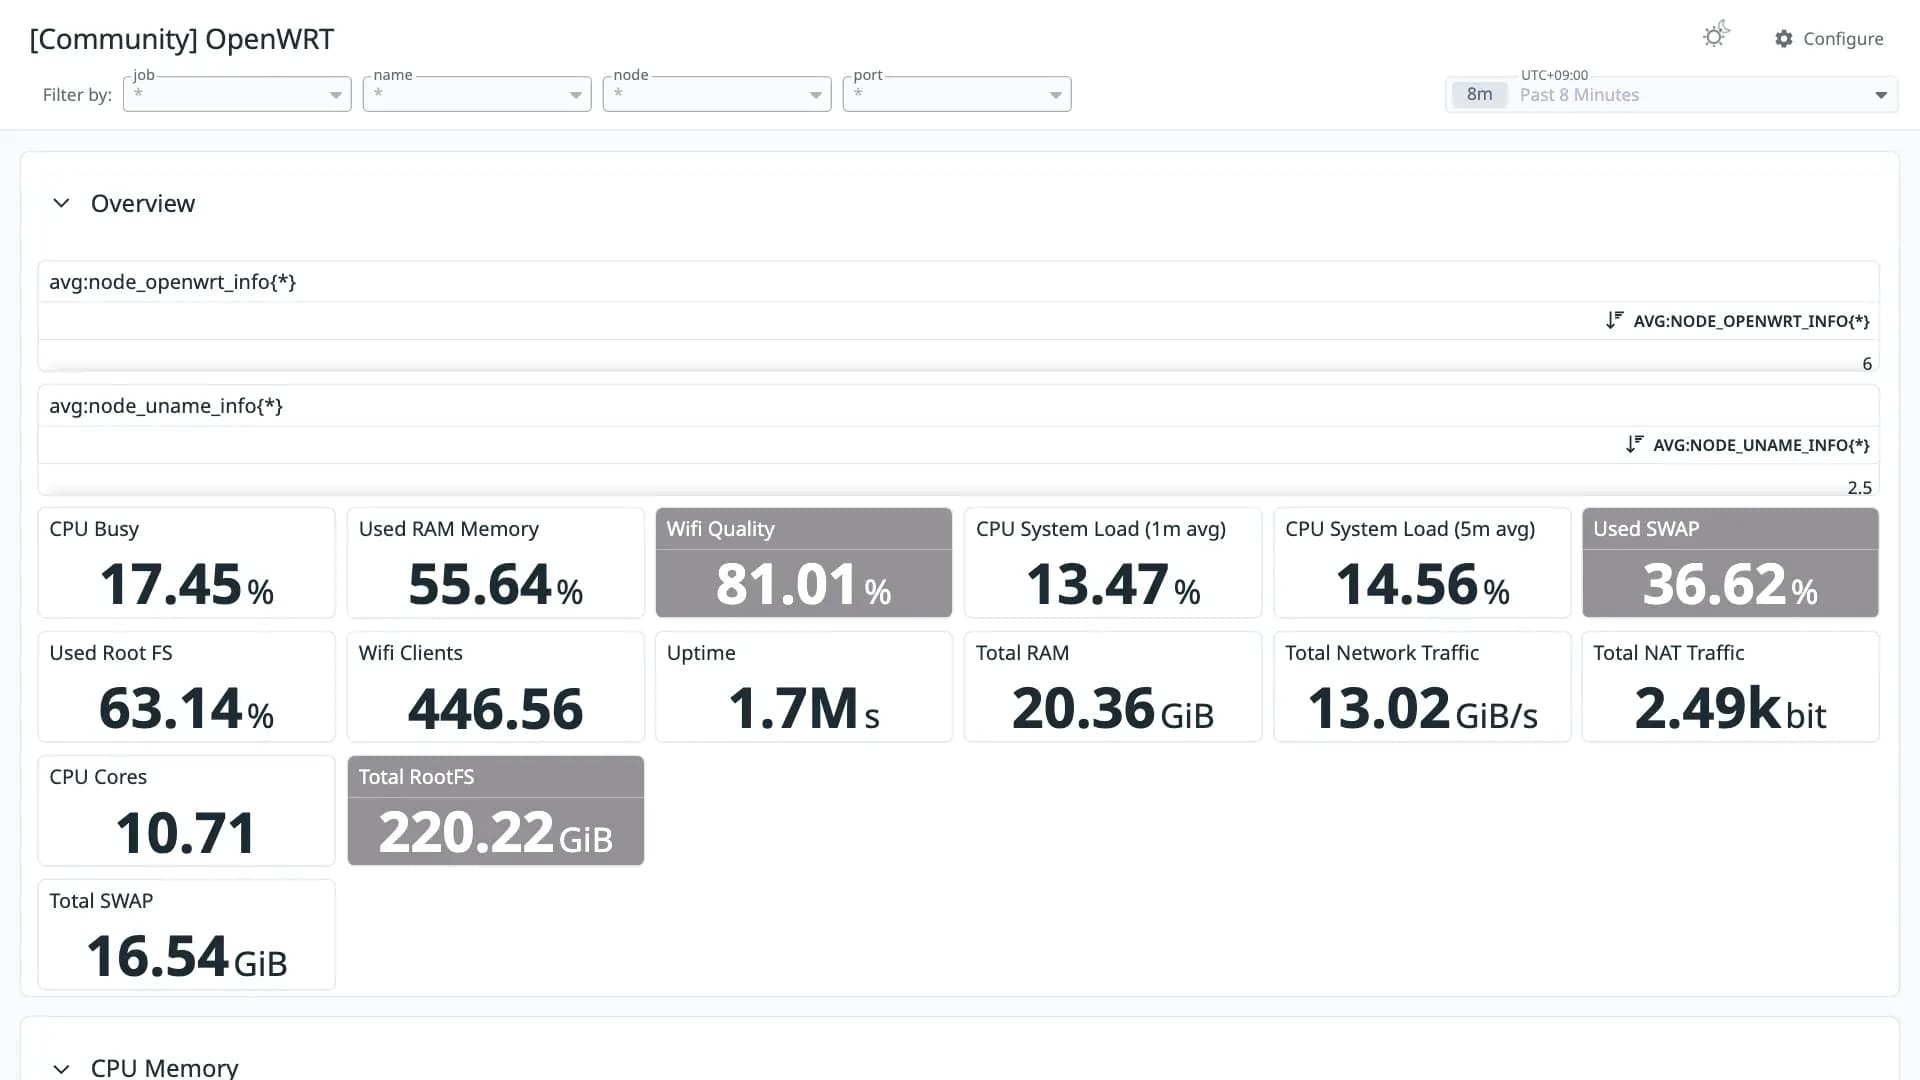This screenshot has width=1920, height=1080.
Task: Open the Past 8 Minutes time range selector
Action: [x=1671, y=95]
